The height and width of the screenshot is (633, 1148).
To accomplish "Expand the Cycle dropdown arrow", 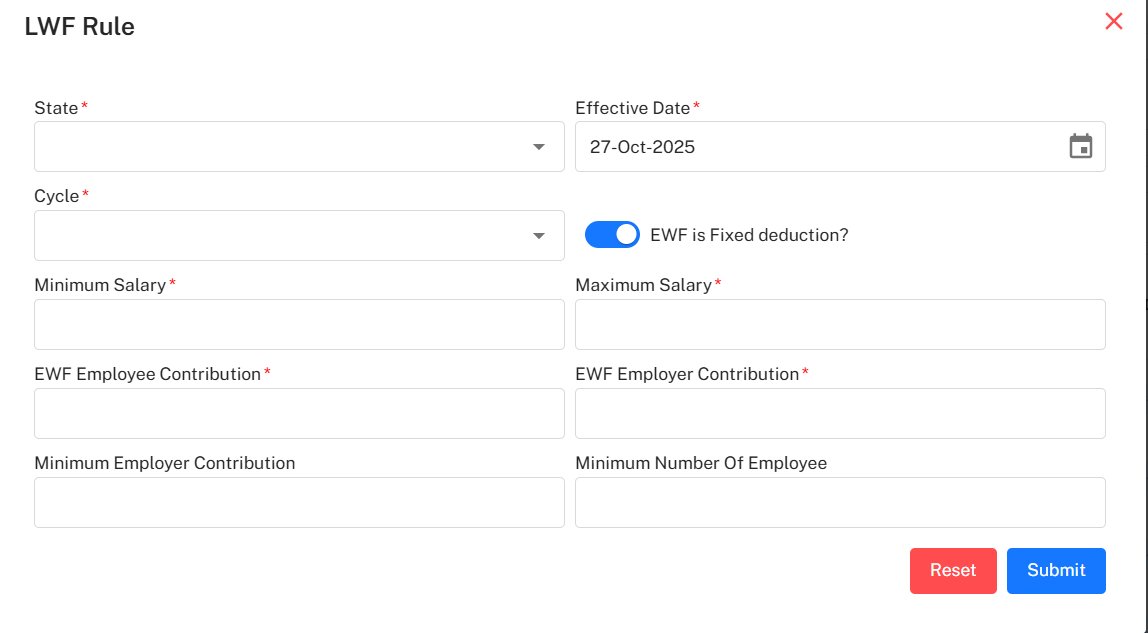I will [x=539, y=236].
